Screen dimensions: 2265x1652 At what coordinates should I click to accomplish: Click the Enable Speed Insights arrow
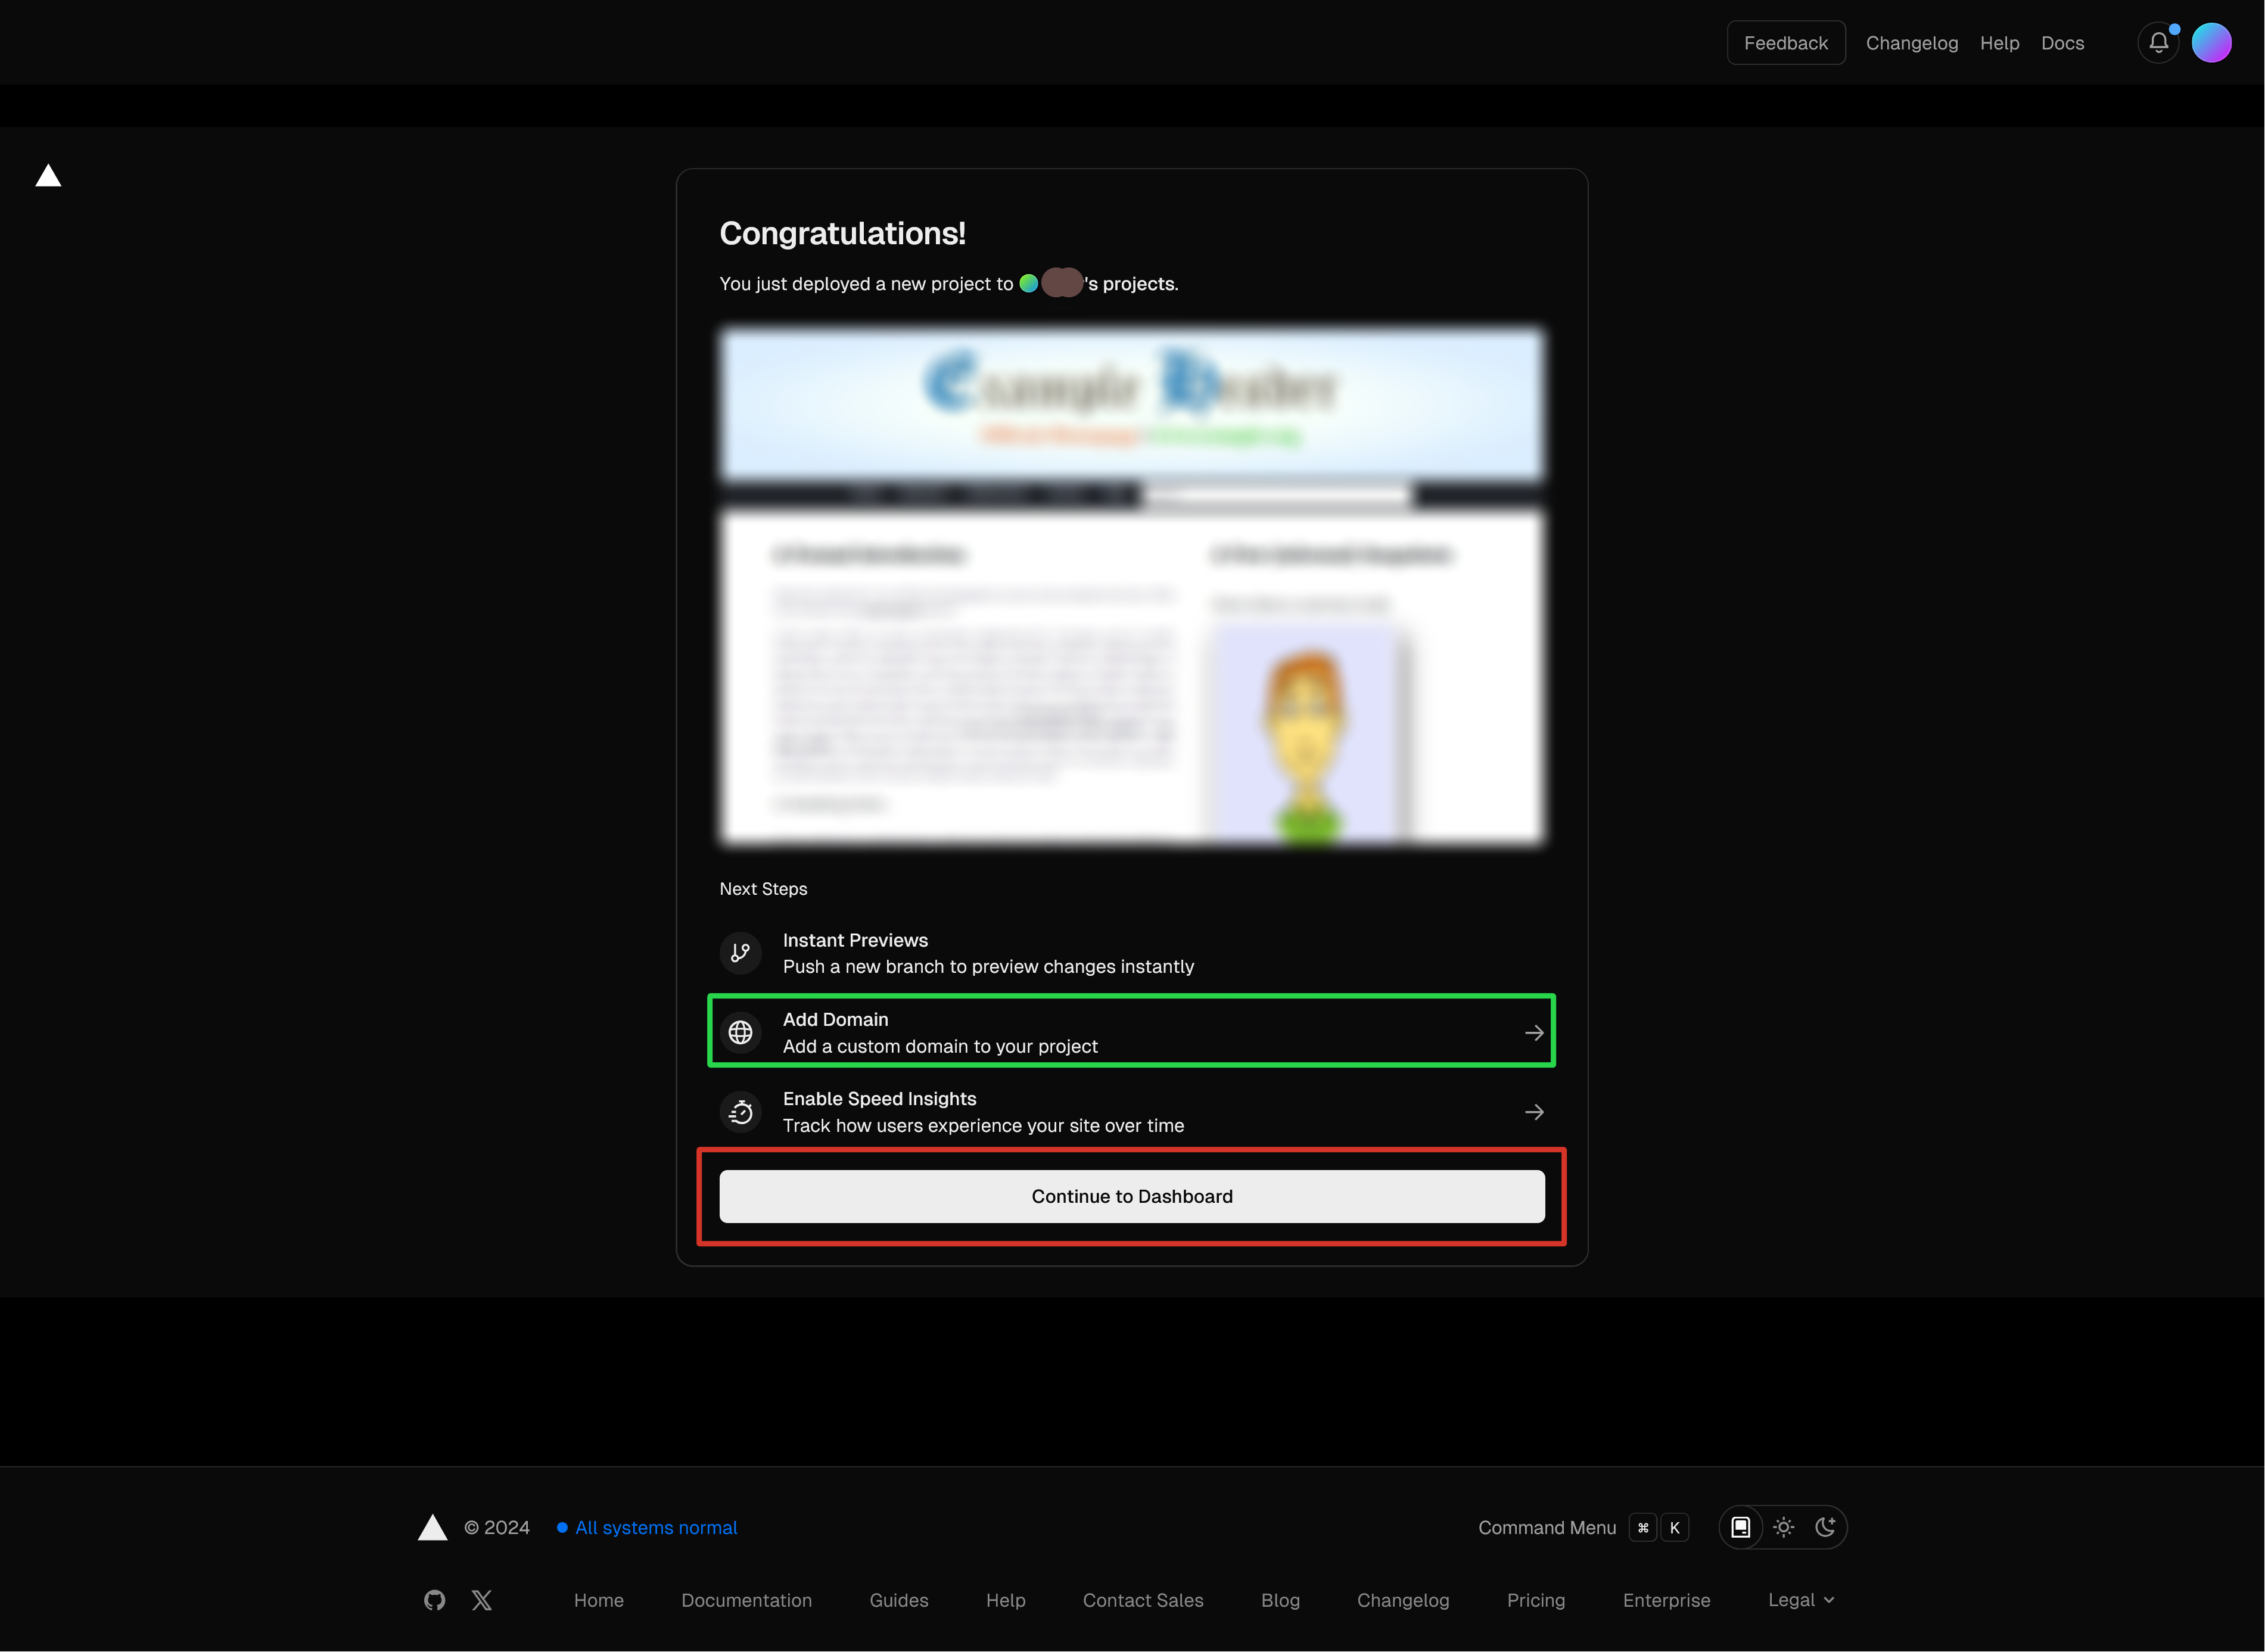click(1534, 1112)
